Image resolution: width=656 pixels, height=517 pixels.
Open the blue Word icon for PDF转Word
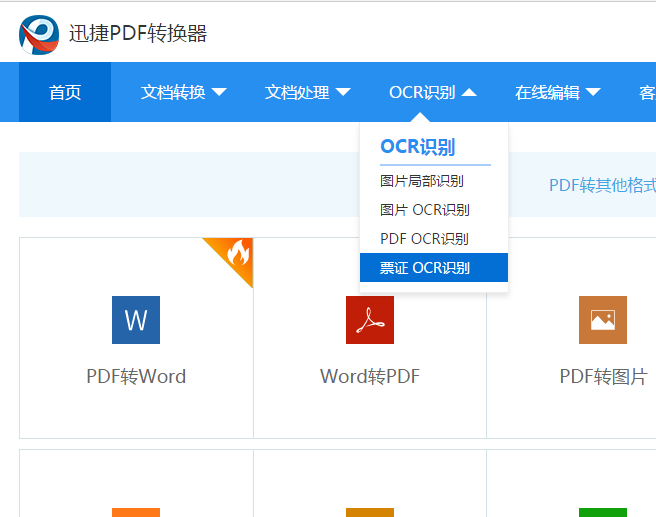[136, 320]
